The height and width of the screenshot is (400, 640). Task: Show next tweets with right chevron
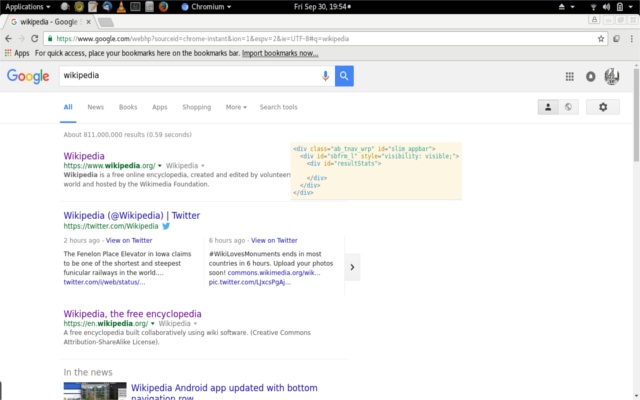point(352,267)
